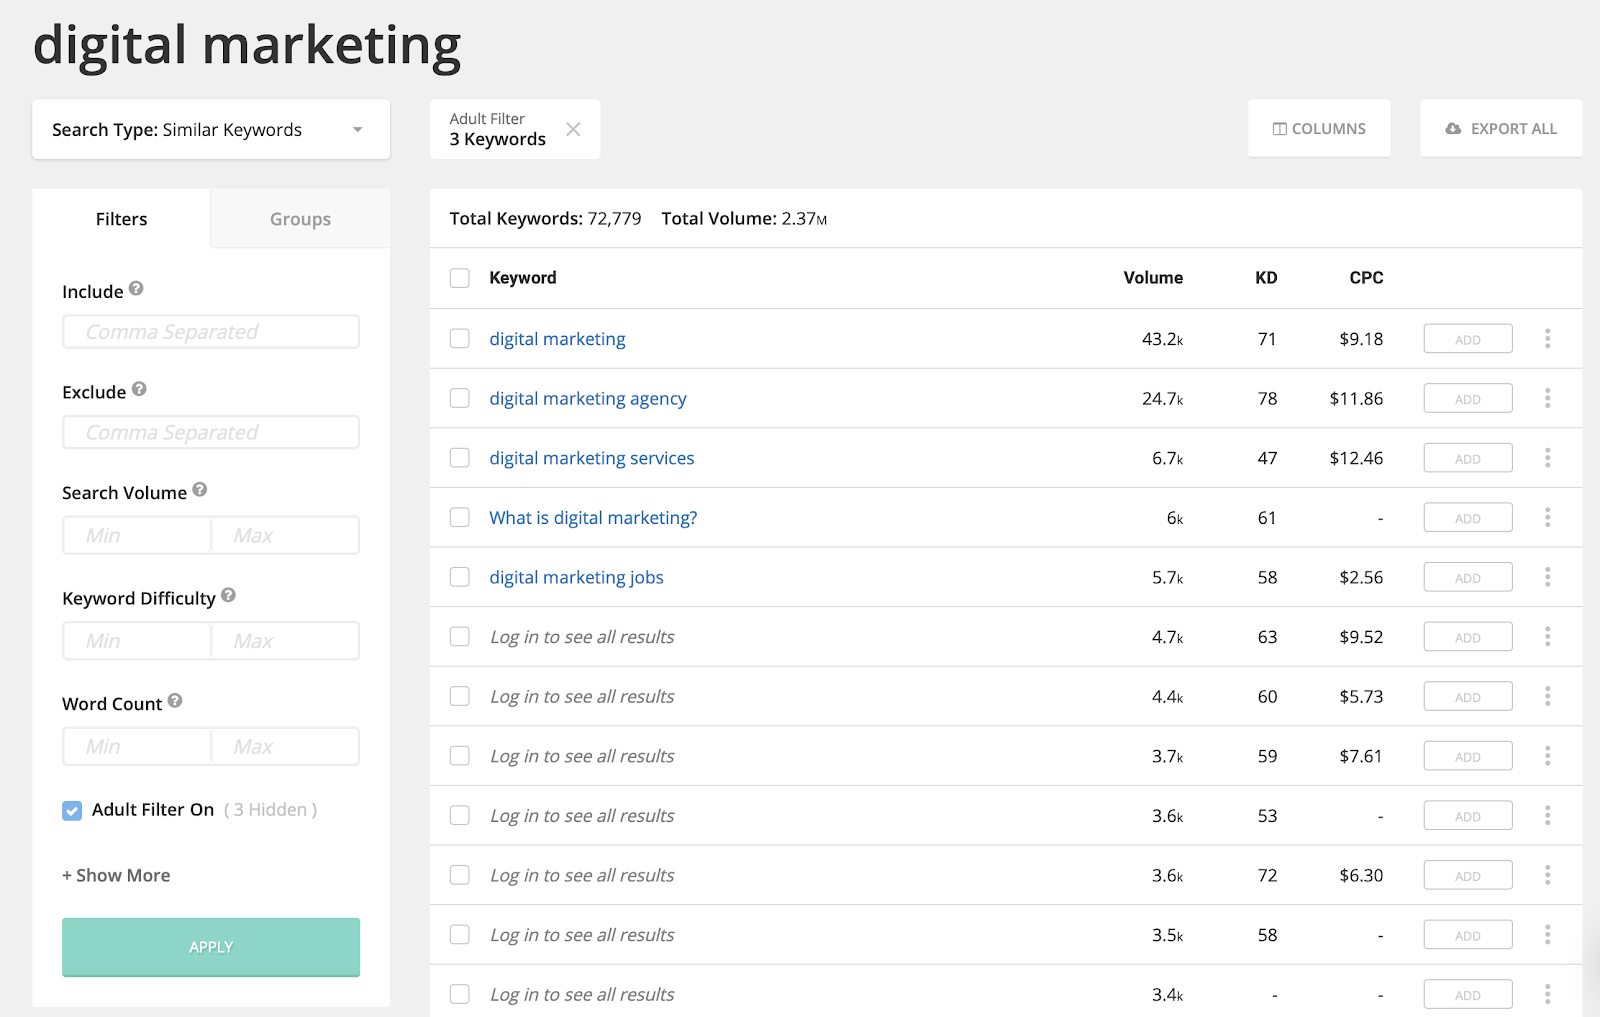Viewport: 1600px width, 1017px height.
Task: Check the select-all box beside Keyword header
Action: click(460, 278)
